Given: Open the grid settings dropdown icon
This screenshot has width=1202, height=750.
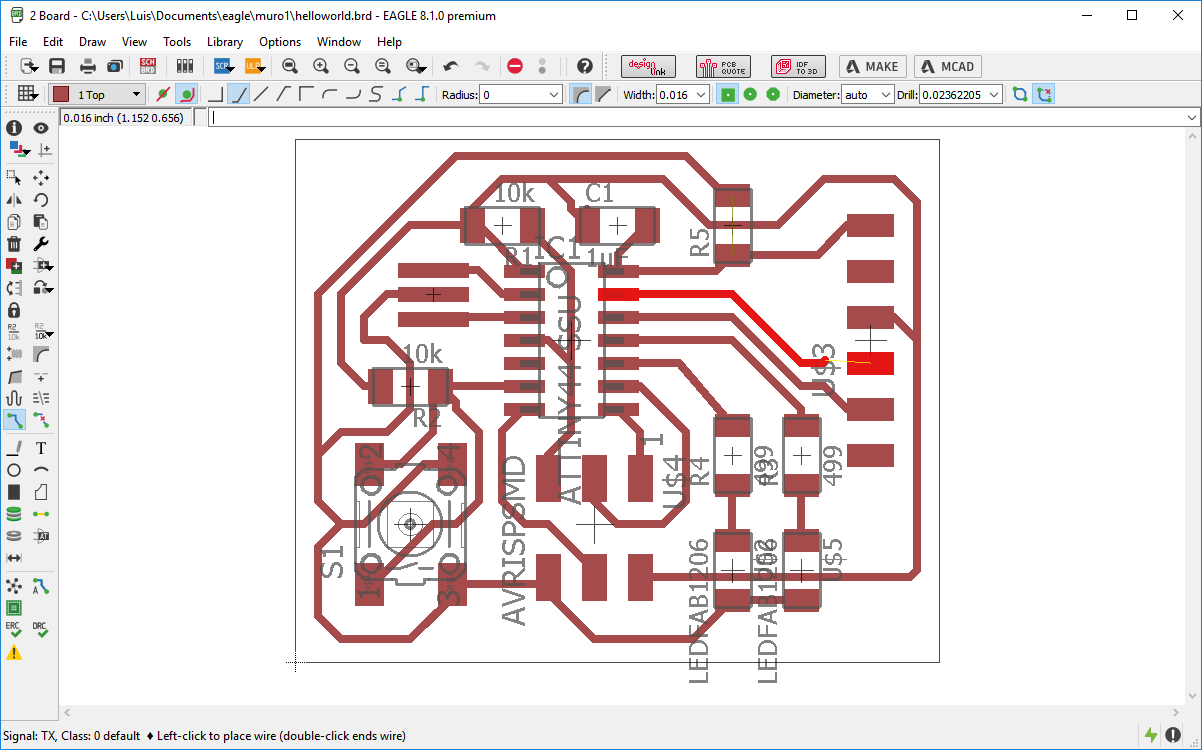Looking at the screenshot, I should (x=27, y=94).
